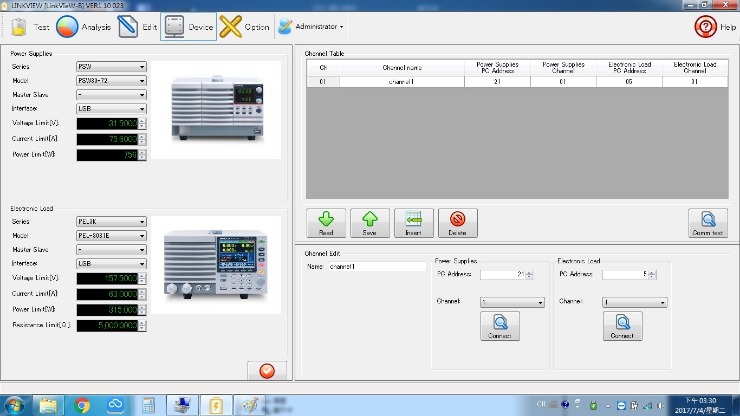Click the Option crossed-tools icon
The width and height of the screenshot is (740, 416).
[232, 27]
